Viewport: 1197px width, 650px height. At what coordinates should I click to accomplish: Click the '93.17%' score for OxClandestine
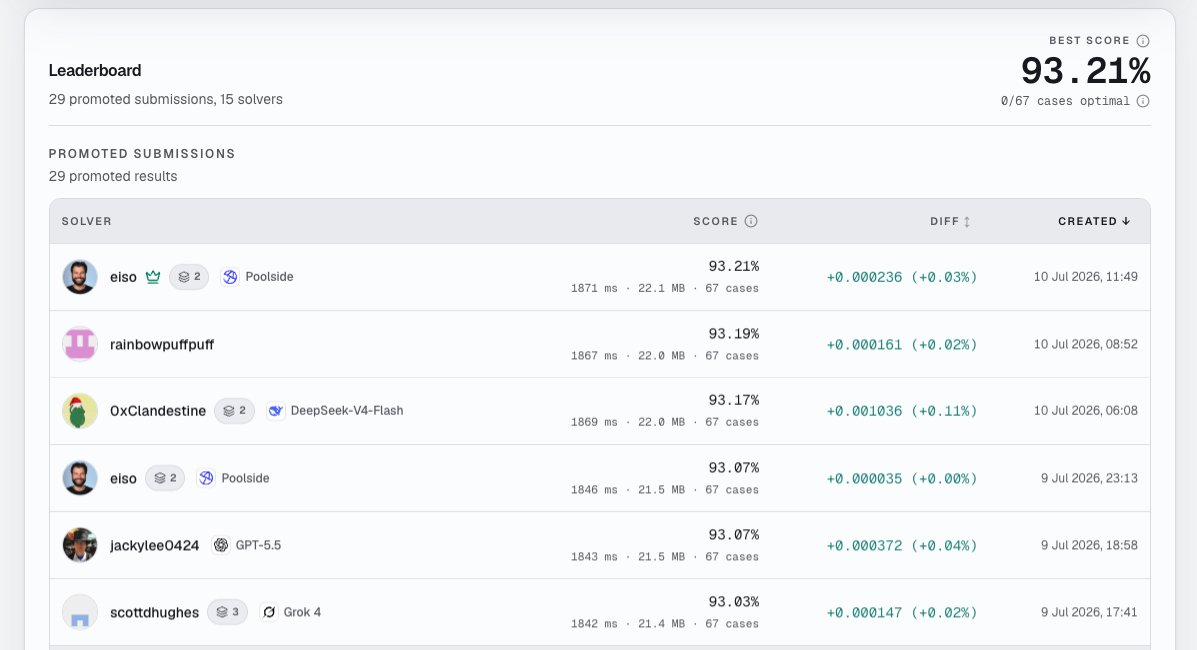click(x=734, y=399)
